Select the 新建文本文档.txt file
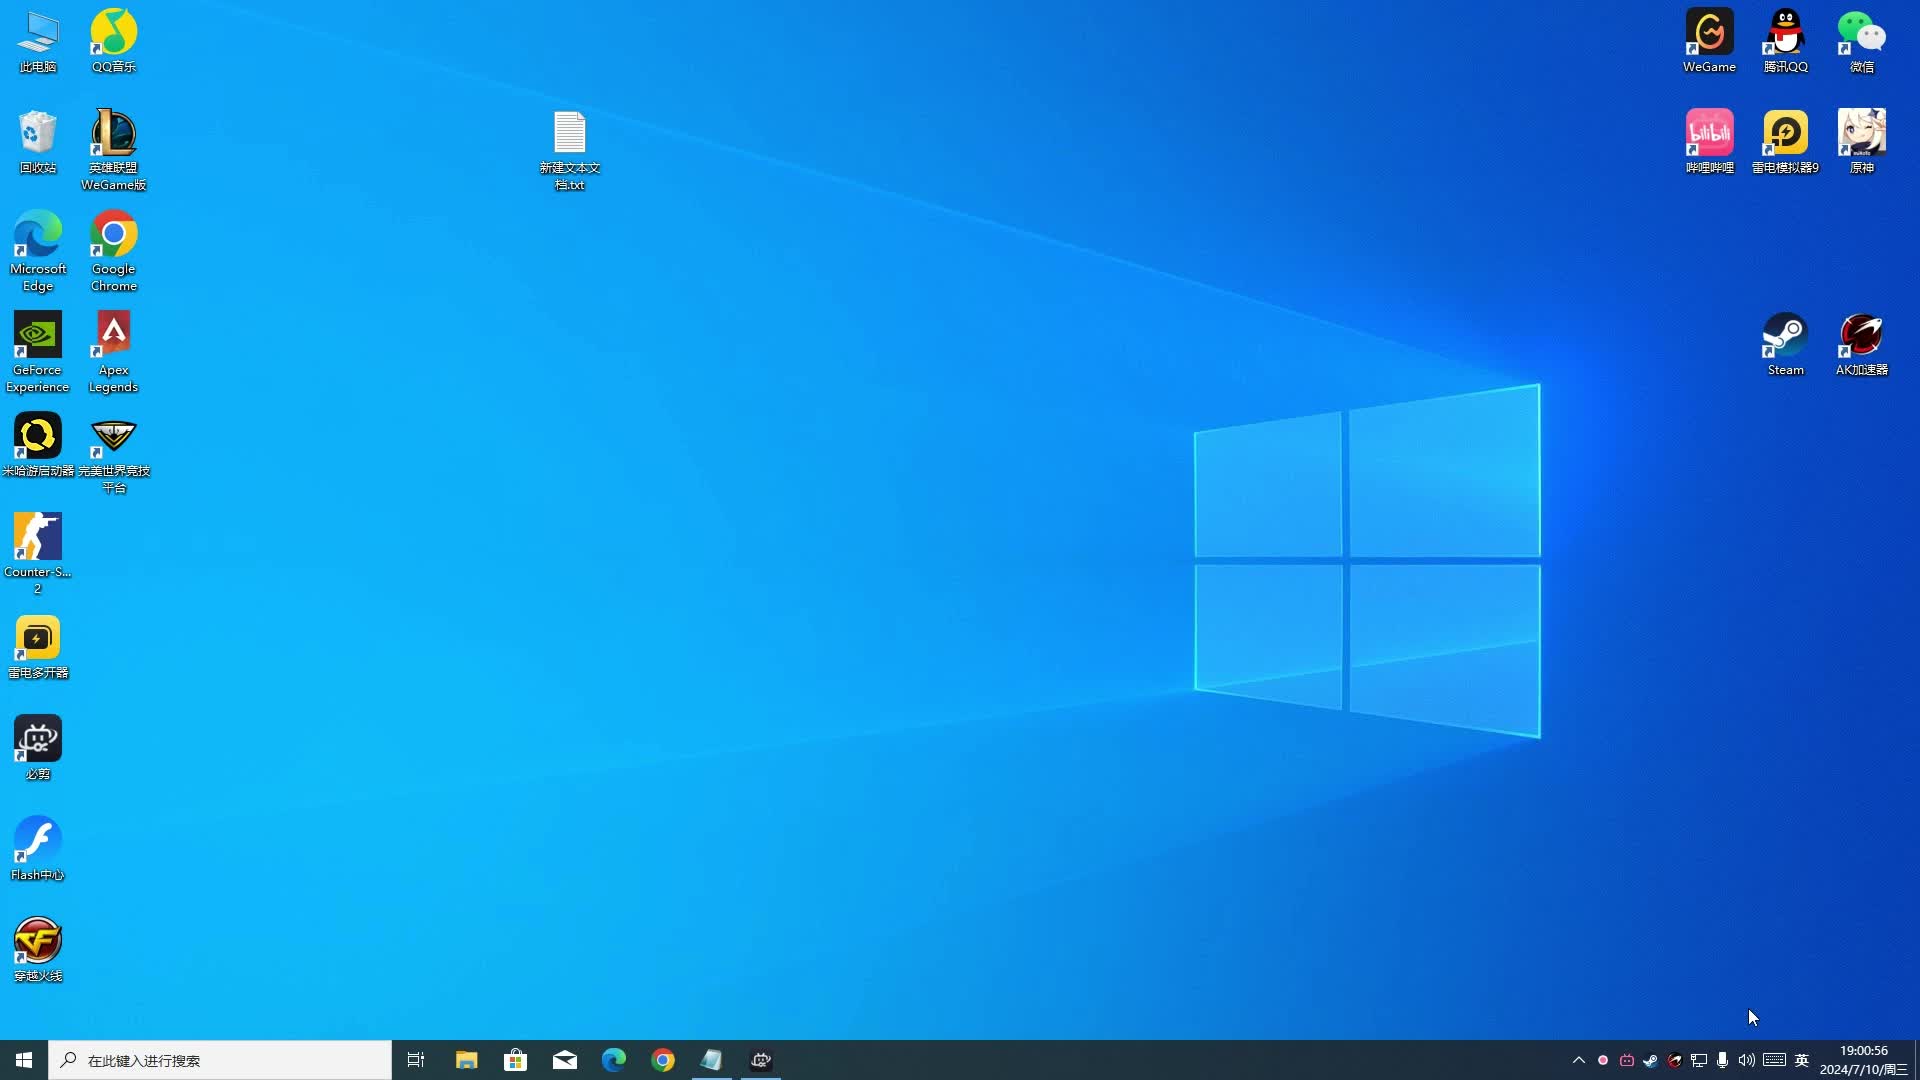Viewport: 1920px width, 1080px height. pyautogui.click(x=570, y=150)
